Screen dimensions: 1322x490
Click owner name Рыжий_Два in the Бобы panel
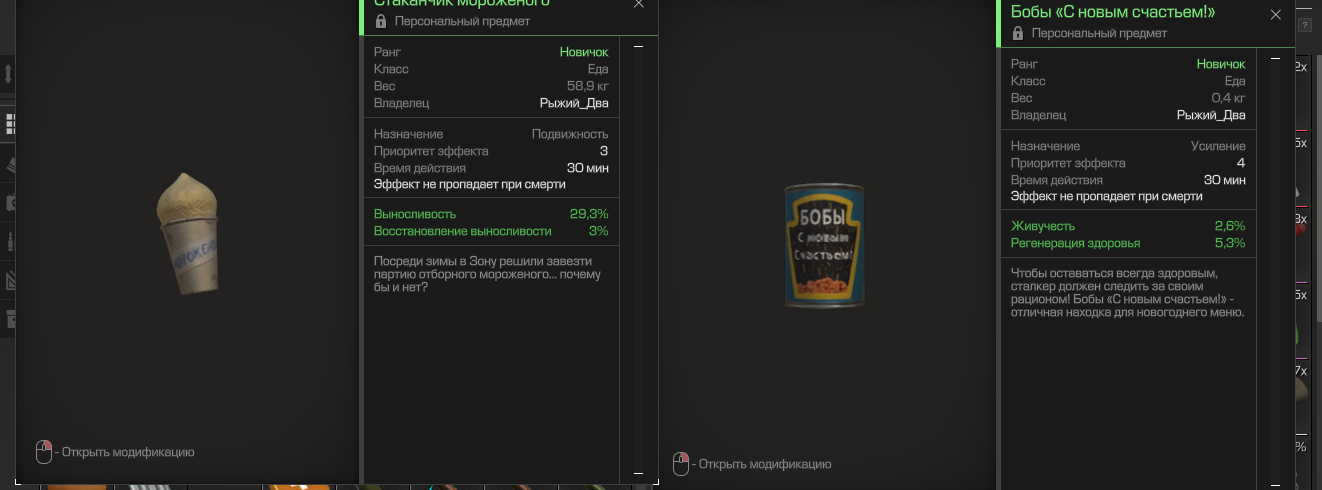pos(1211,115)
